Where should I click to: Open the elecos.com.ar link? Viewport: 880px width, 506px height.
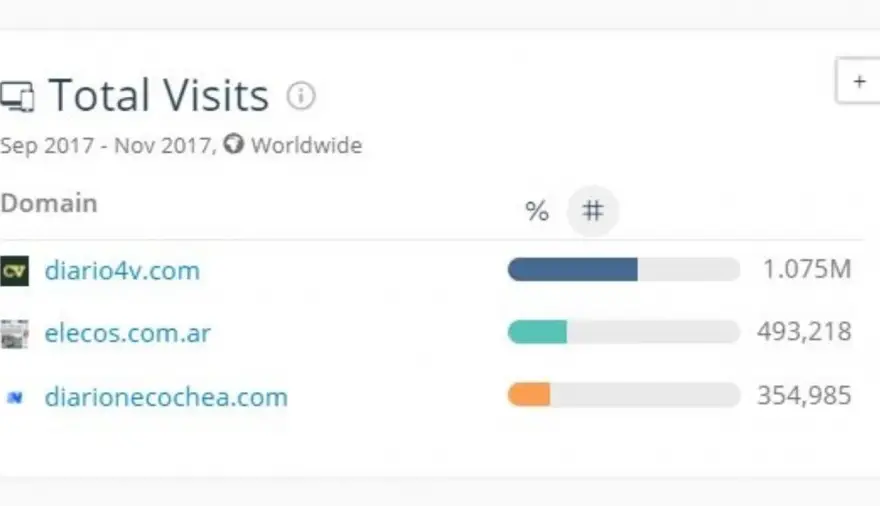pyautogui.click(x=127, y=333)
